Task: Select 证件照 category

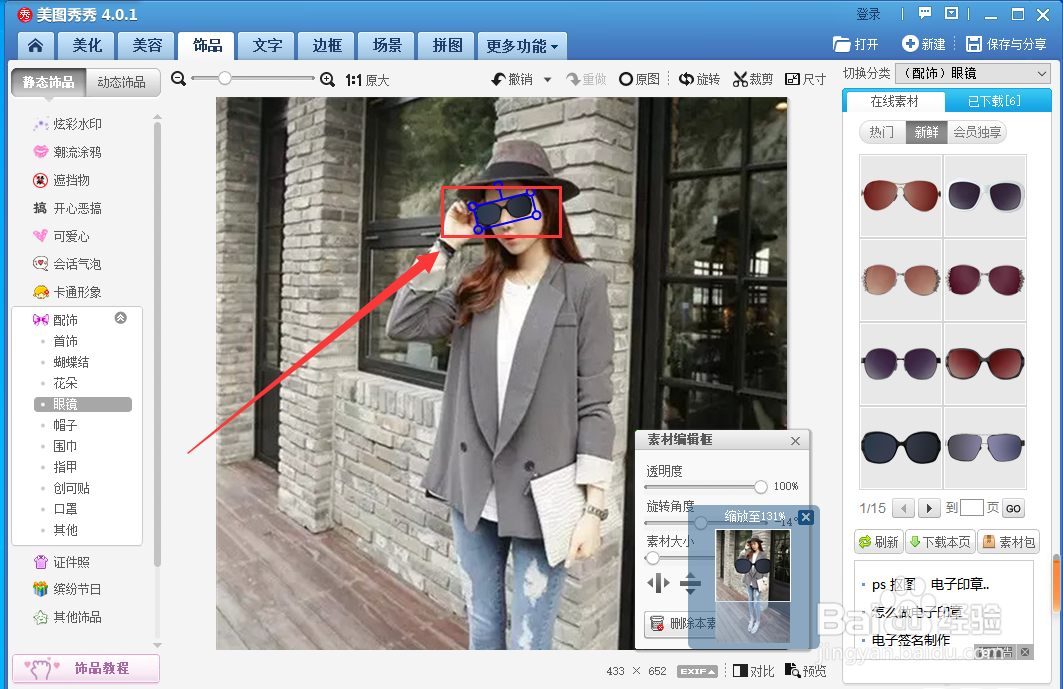Action: click(62, 562)
